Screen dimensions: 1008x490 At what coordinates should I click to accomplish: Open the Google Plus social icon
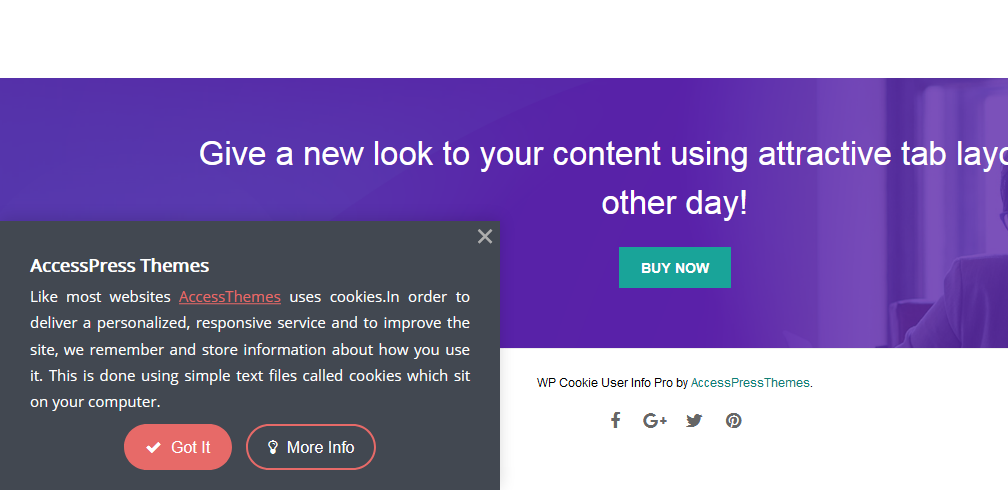coord(655,420)
